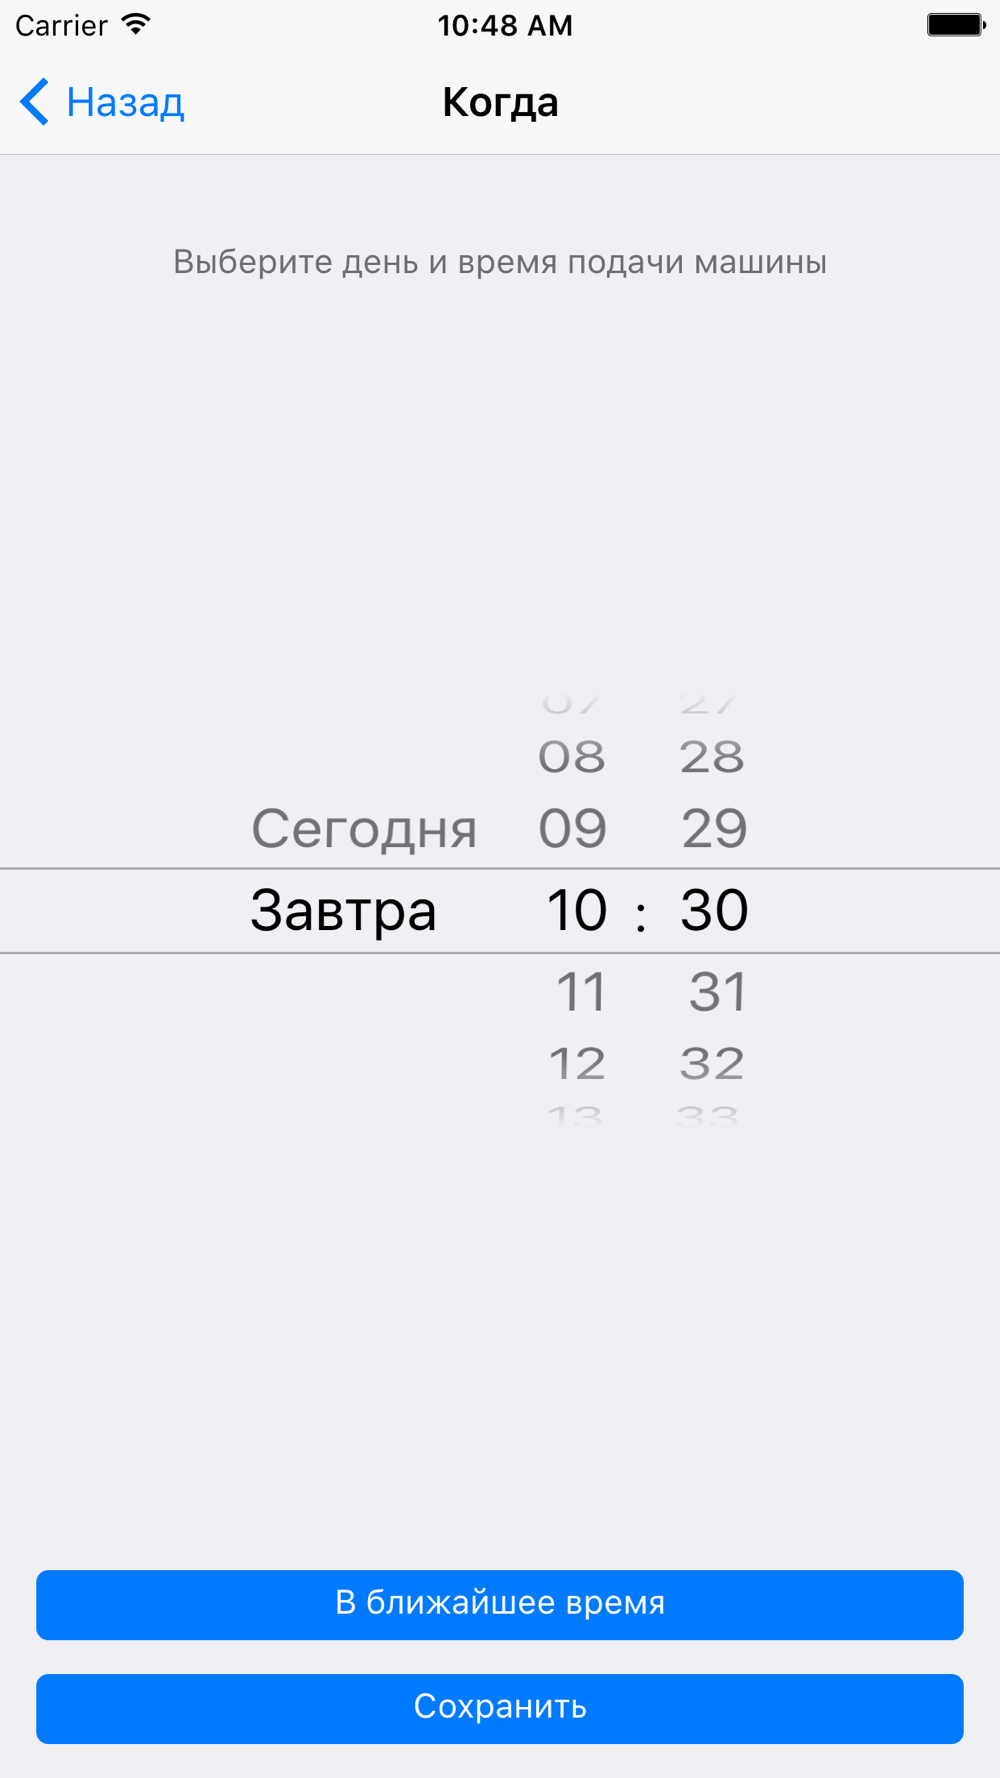
Task: Pick minute 32 in the picker
Action: point(712,1063)
